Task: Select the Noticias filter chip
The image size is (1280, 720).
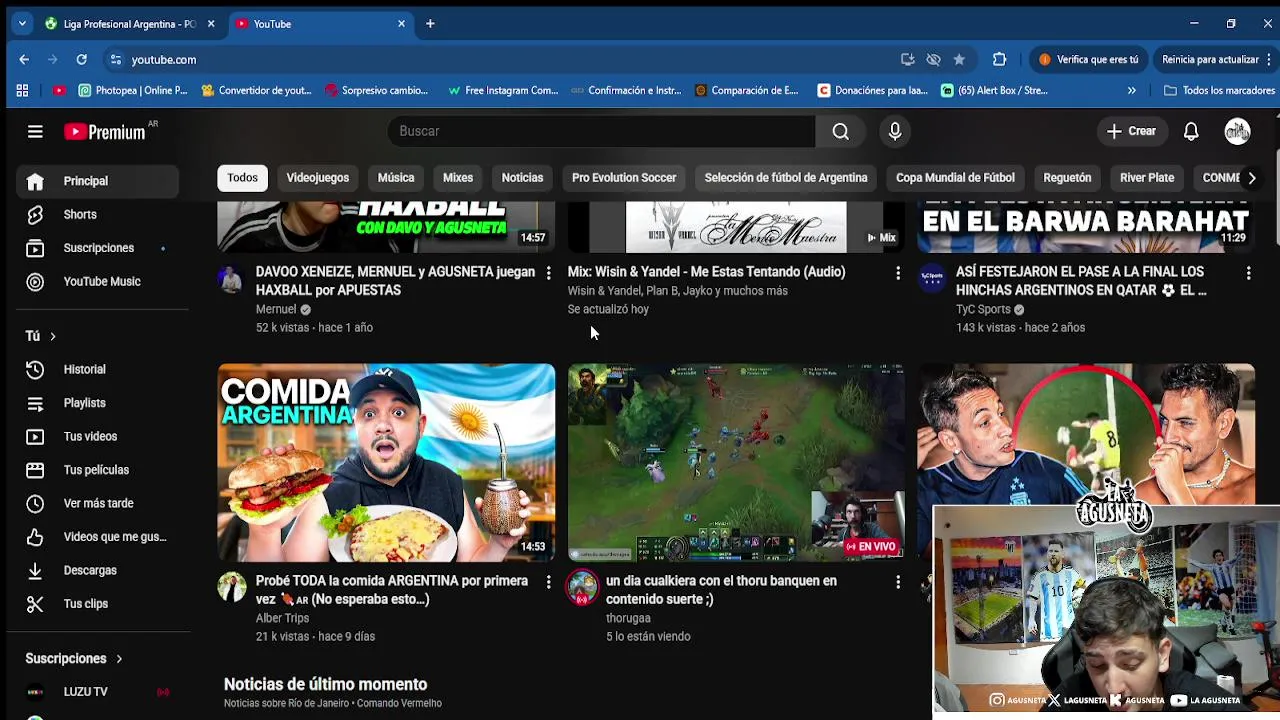Action: pyautogui.click(x=522, y=178)
